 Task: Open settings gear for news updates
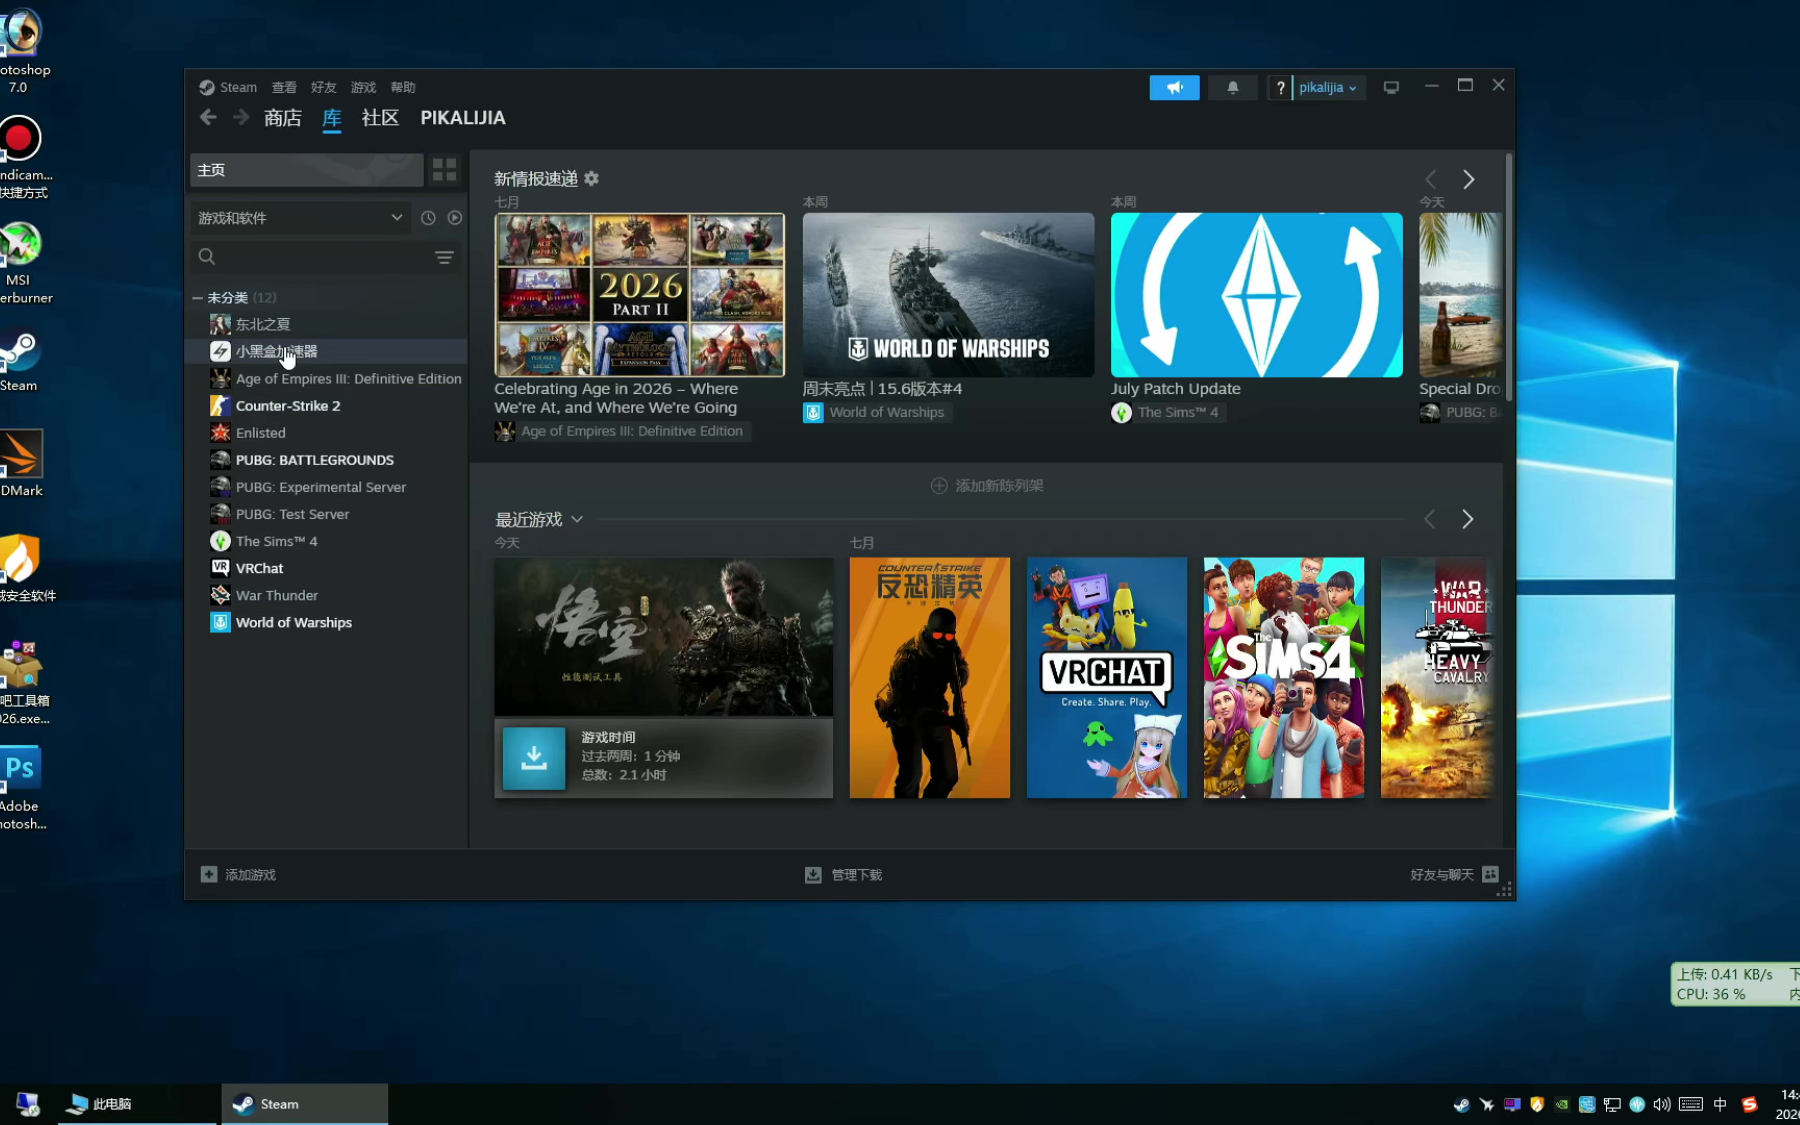pos(592,179)
